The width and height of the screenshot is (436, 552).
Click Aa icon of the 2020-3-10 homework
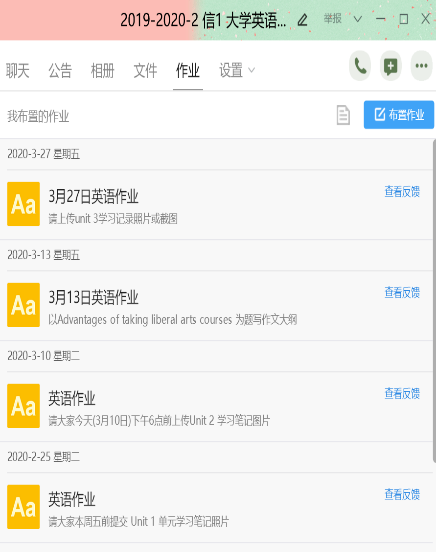pyautogui.click(x=23, y=406)
